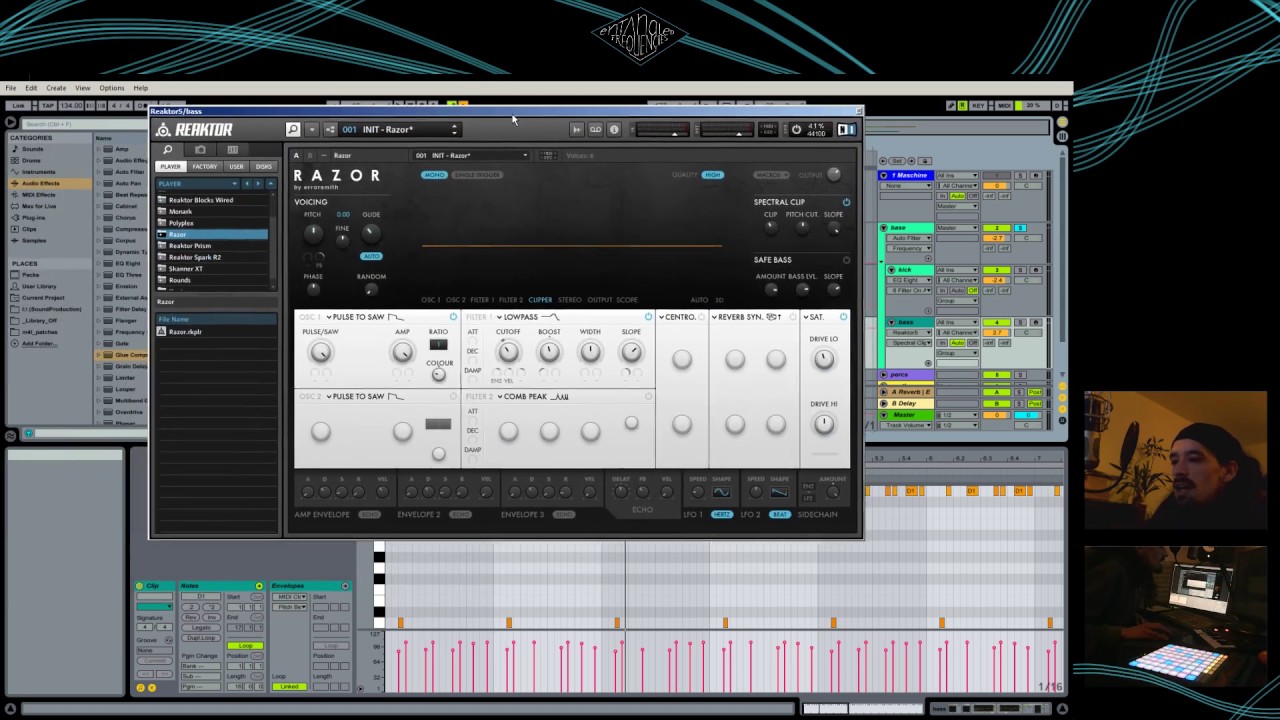
Task: Toggle Filter 1 power button
Action: [648, 317]
